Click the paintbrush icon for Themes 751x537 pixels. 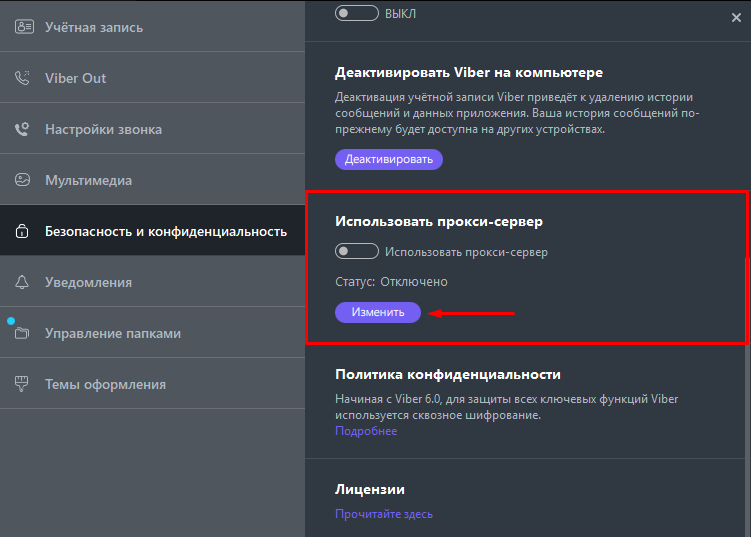tap(22, 384)
